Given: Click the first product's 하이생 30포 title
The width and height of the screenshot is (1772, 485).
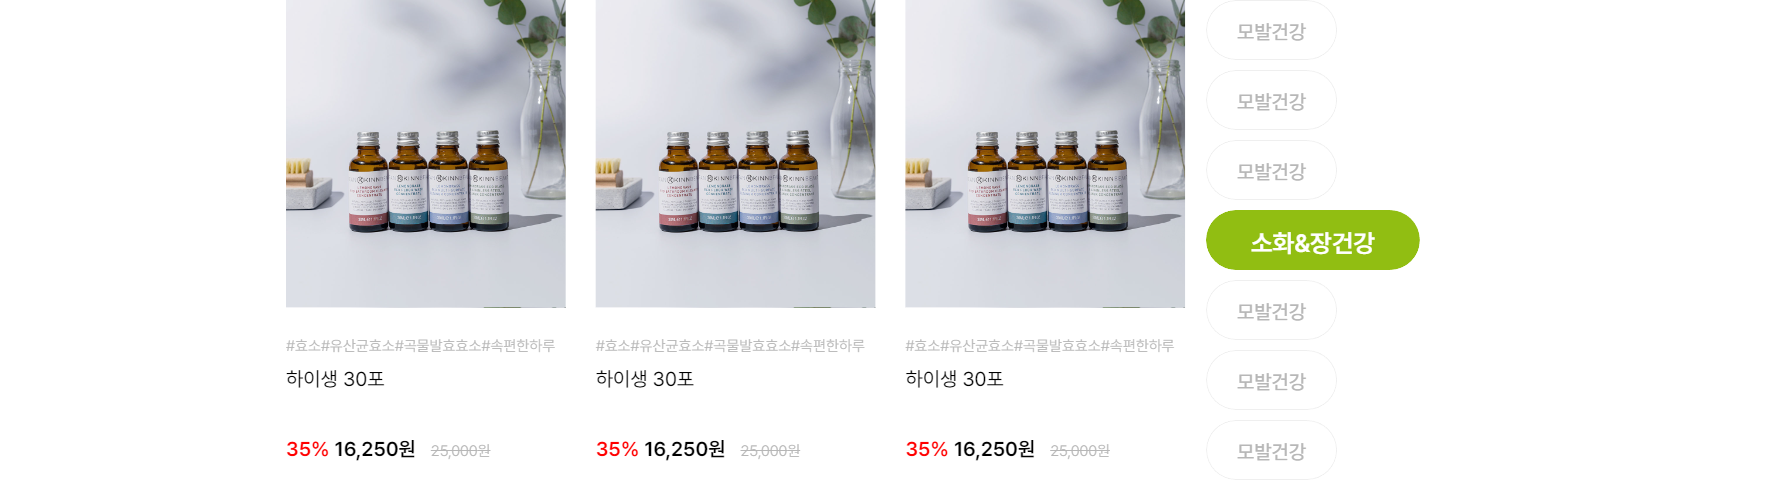Looking at the screenshot, I should point(335,379).
